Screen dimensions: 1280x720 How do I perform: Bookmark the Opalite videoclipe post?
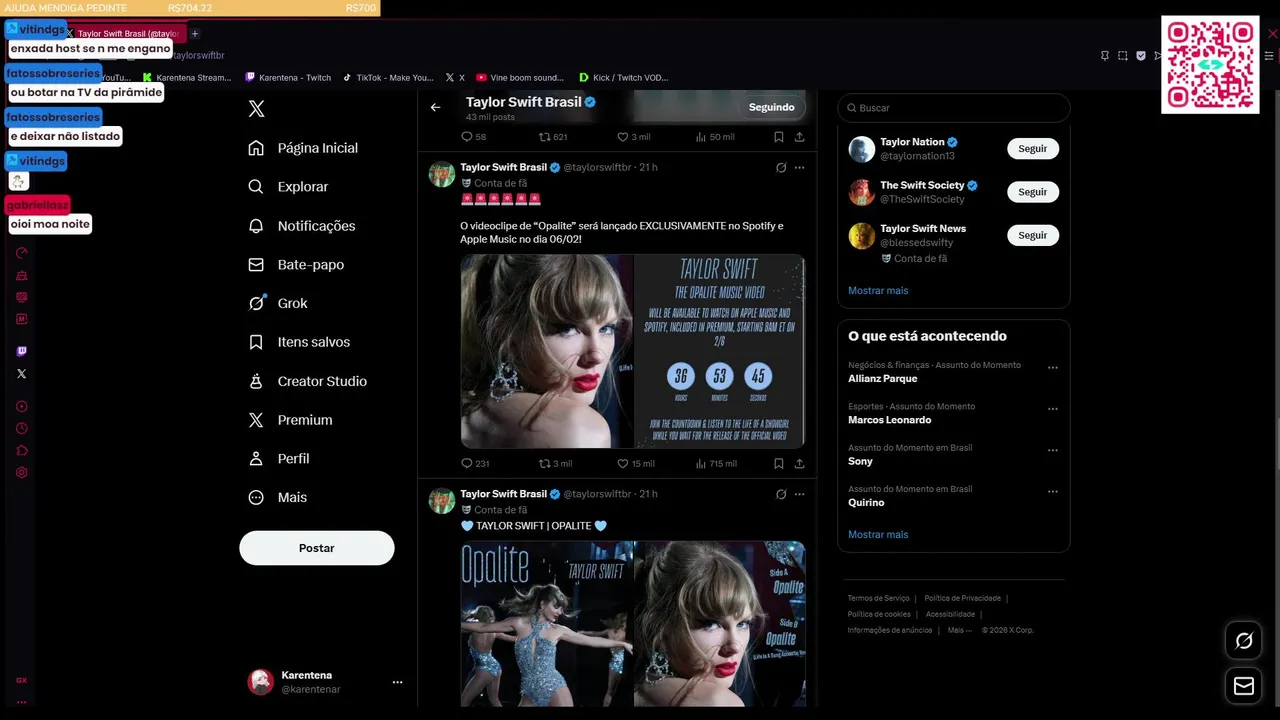tap(778, 464)
